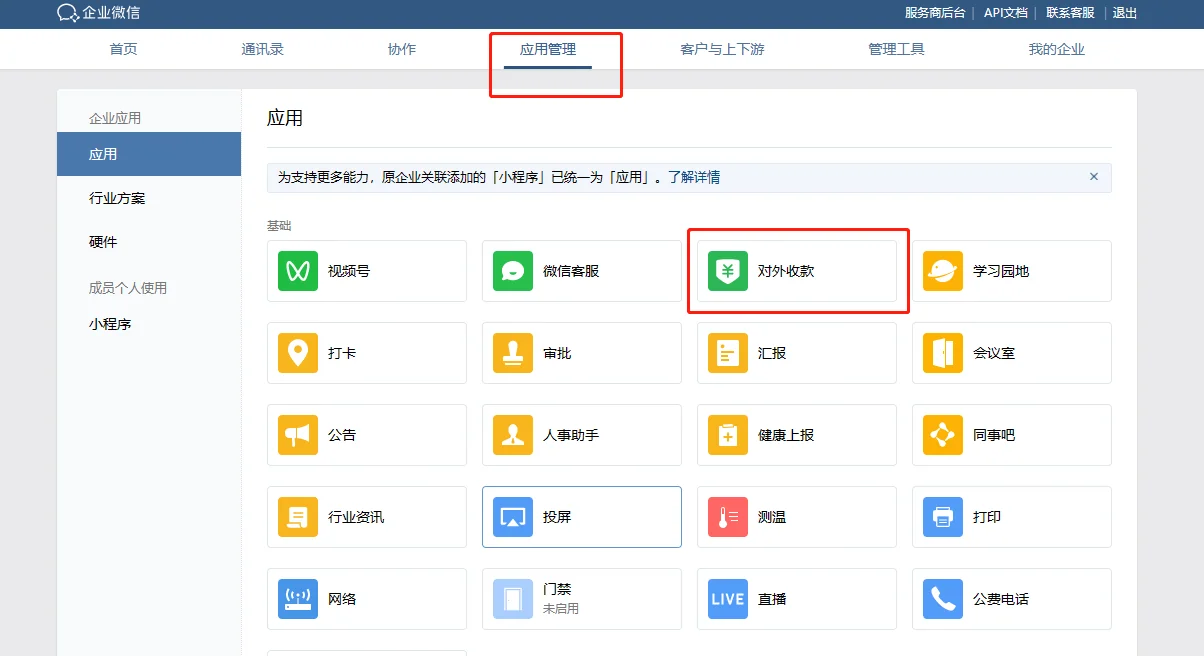Open the 打卡 location pin icon
Viewport: 1204px width, 656px height.
298,353
